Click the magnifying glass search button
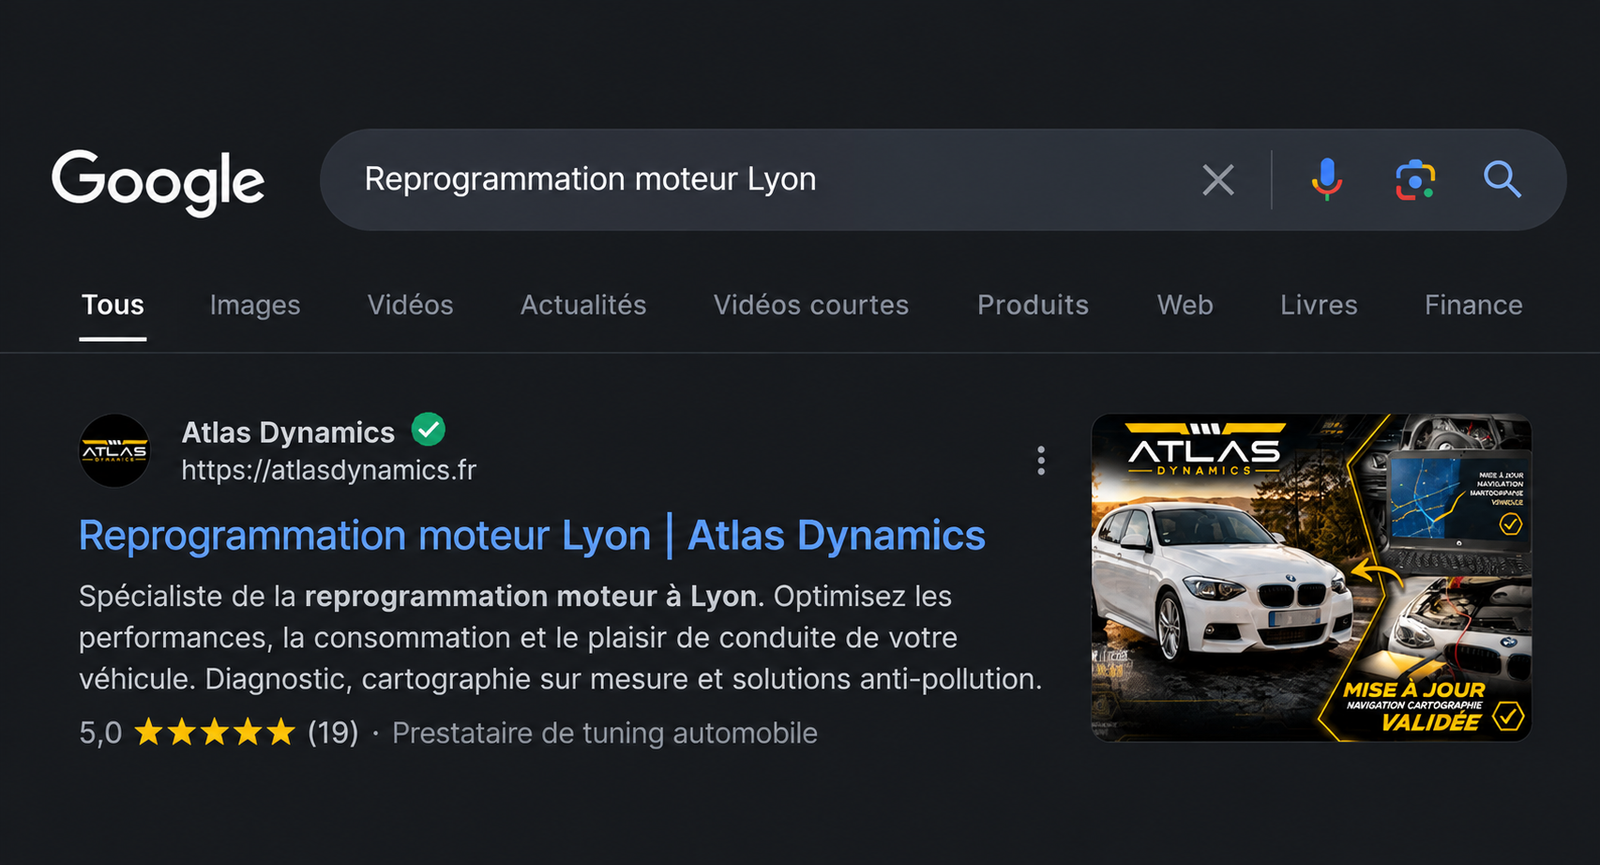The image size is (1600, 865). [x=1502, y=180]
